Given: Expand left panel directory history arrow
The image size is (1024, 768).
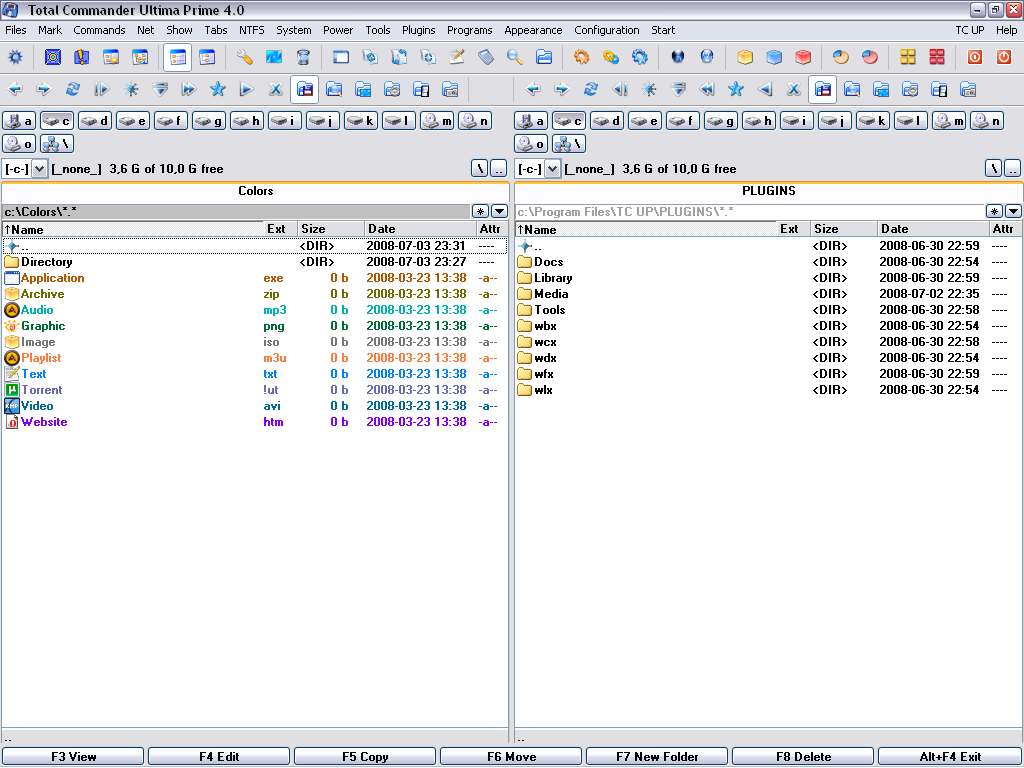Looking at the screenshot, I should tap(499, 211).
